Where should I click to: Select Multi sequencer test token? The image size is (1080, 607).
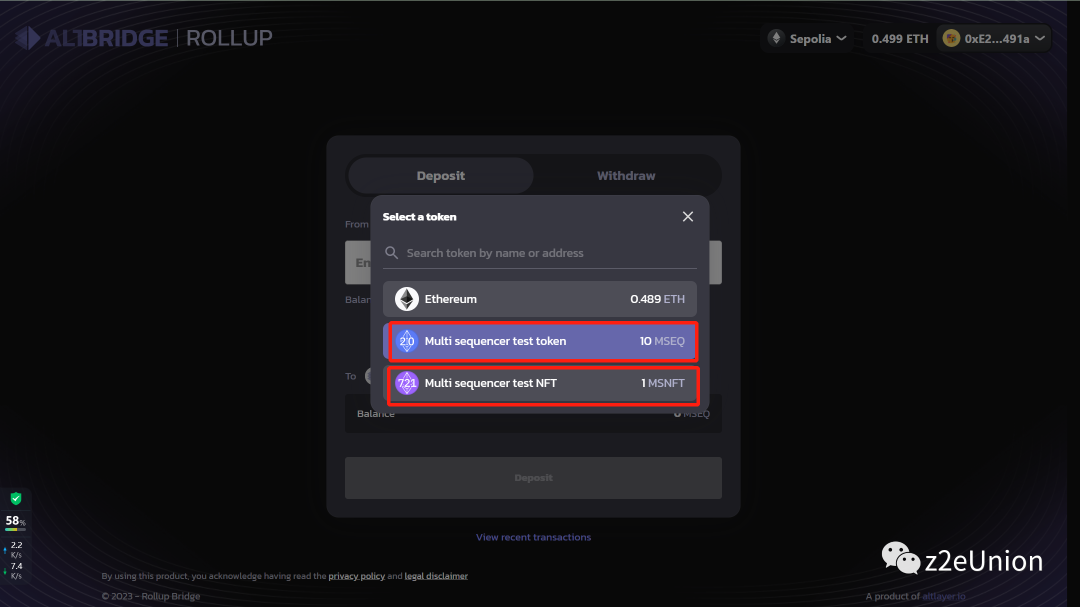(x=540, y=341)
